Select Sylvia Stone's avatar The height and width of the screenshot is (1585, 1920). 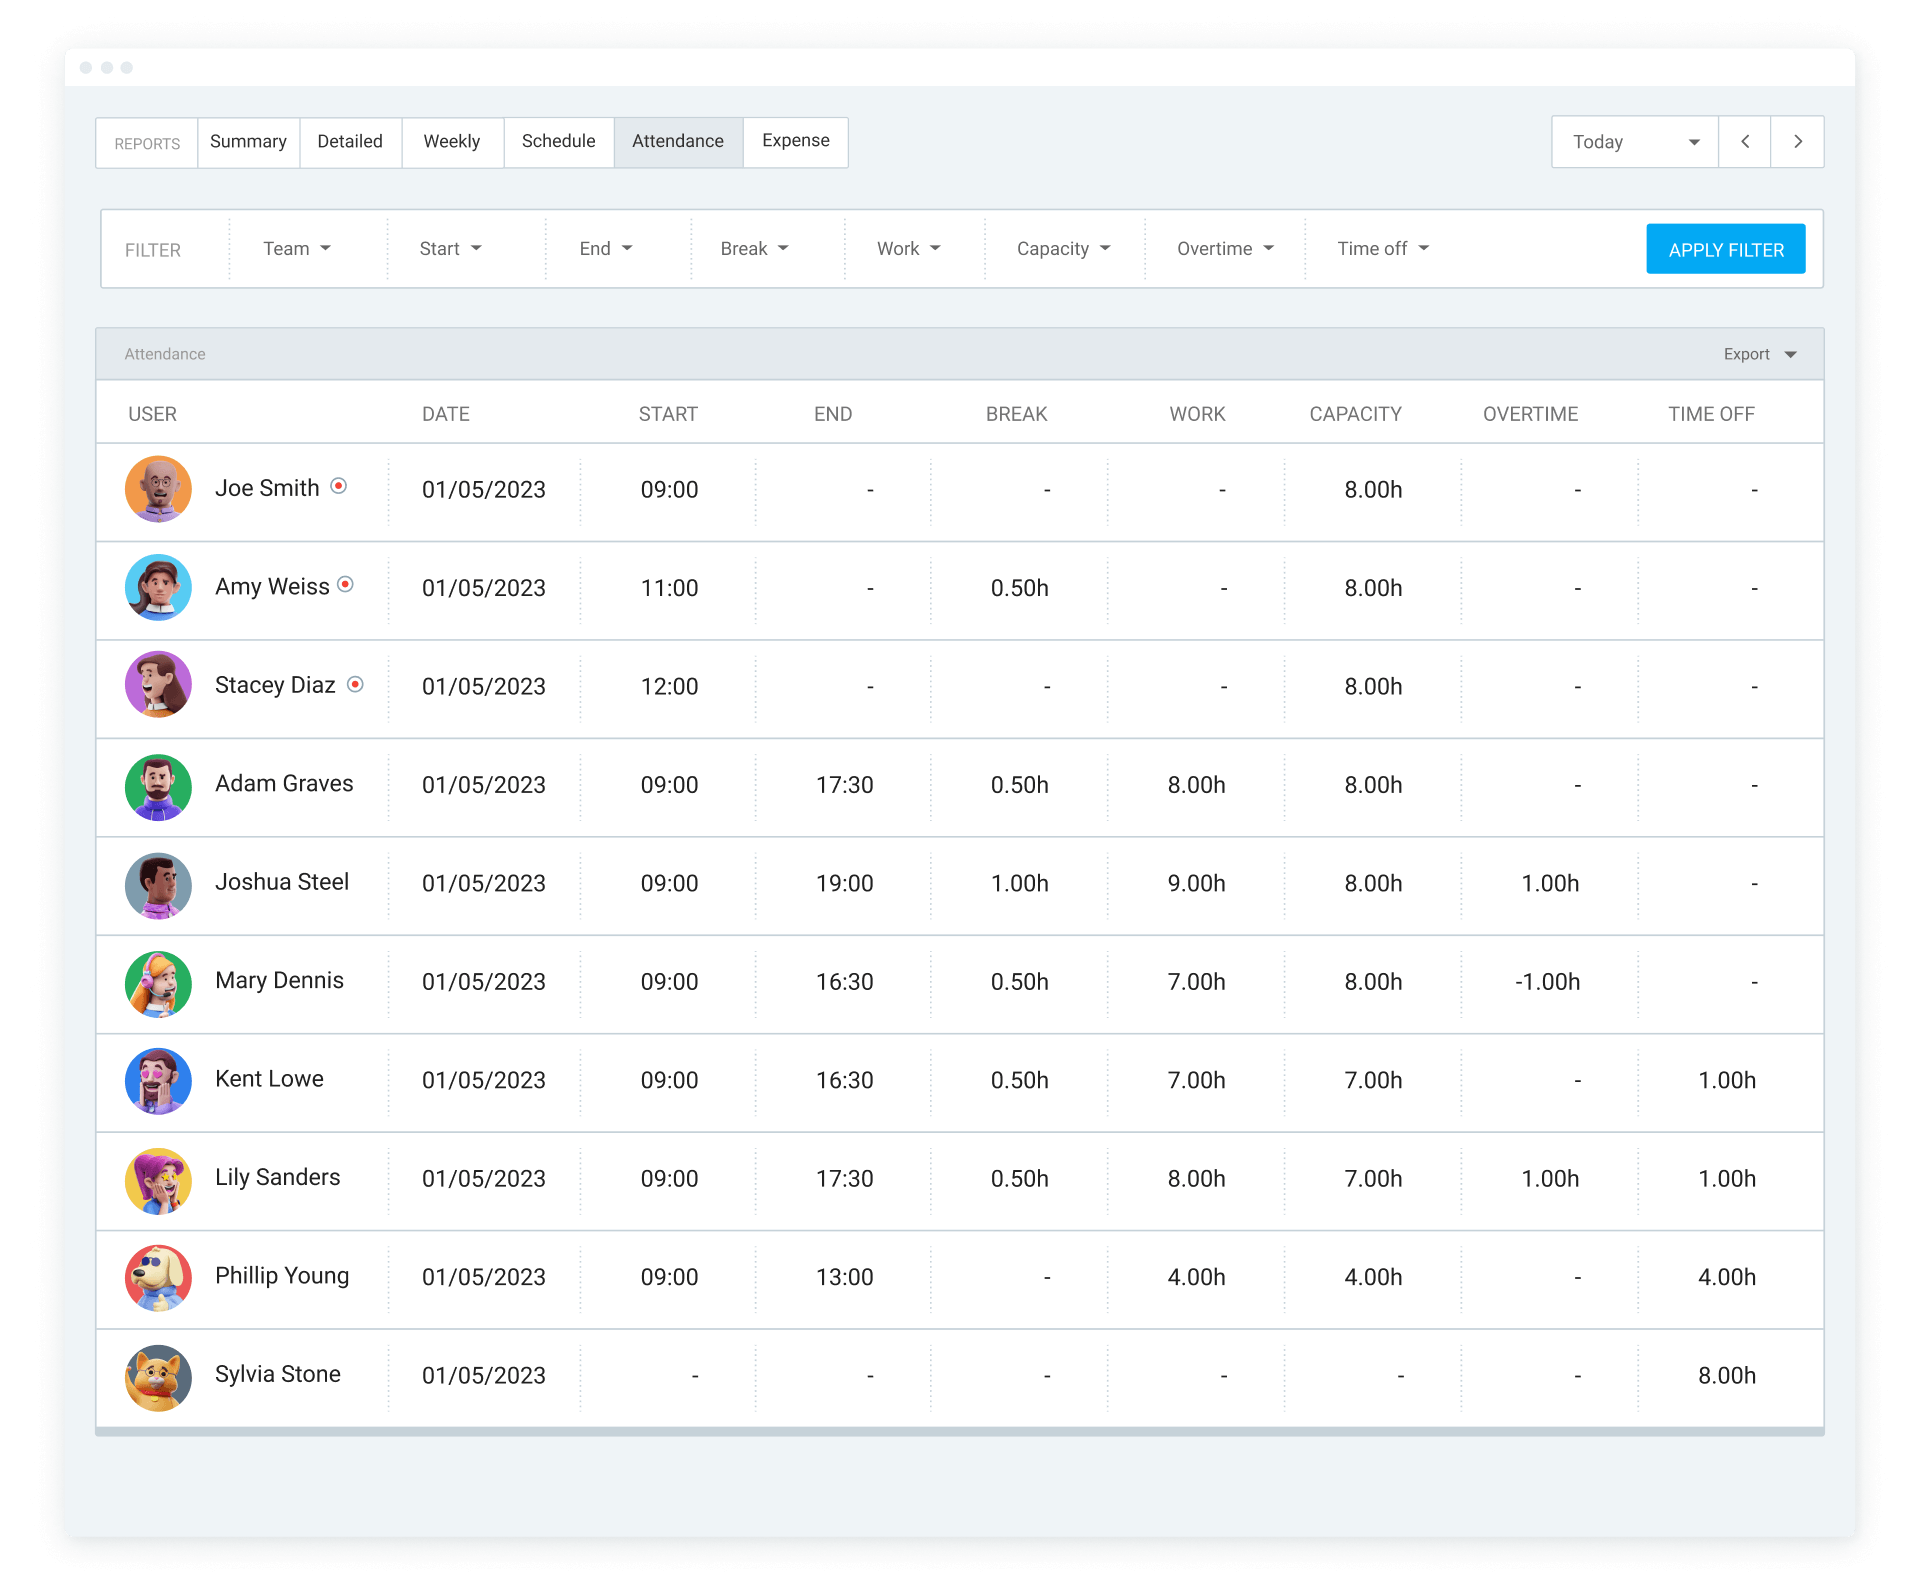pos(158,1378)
